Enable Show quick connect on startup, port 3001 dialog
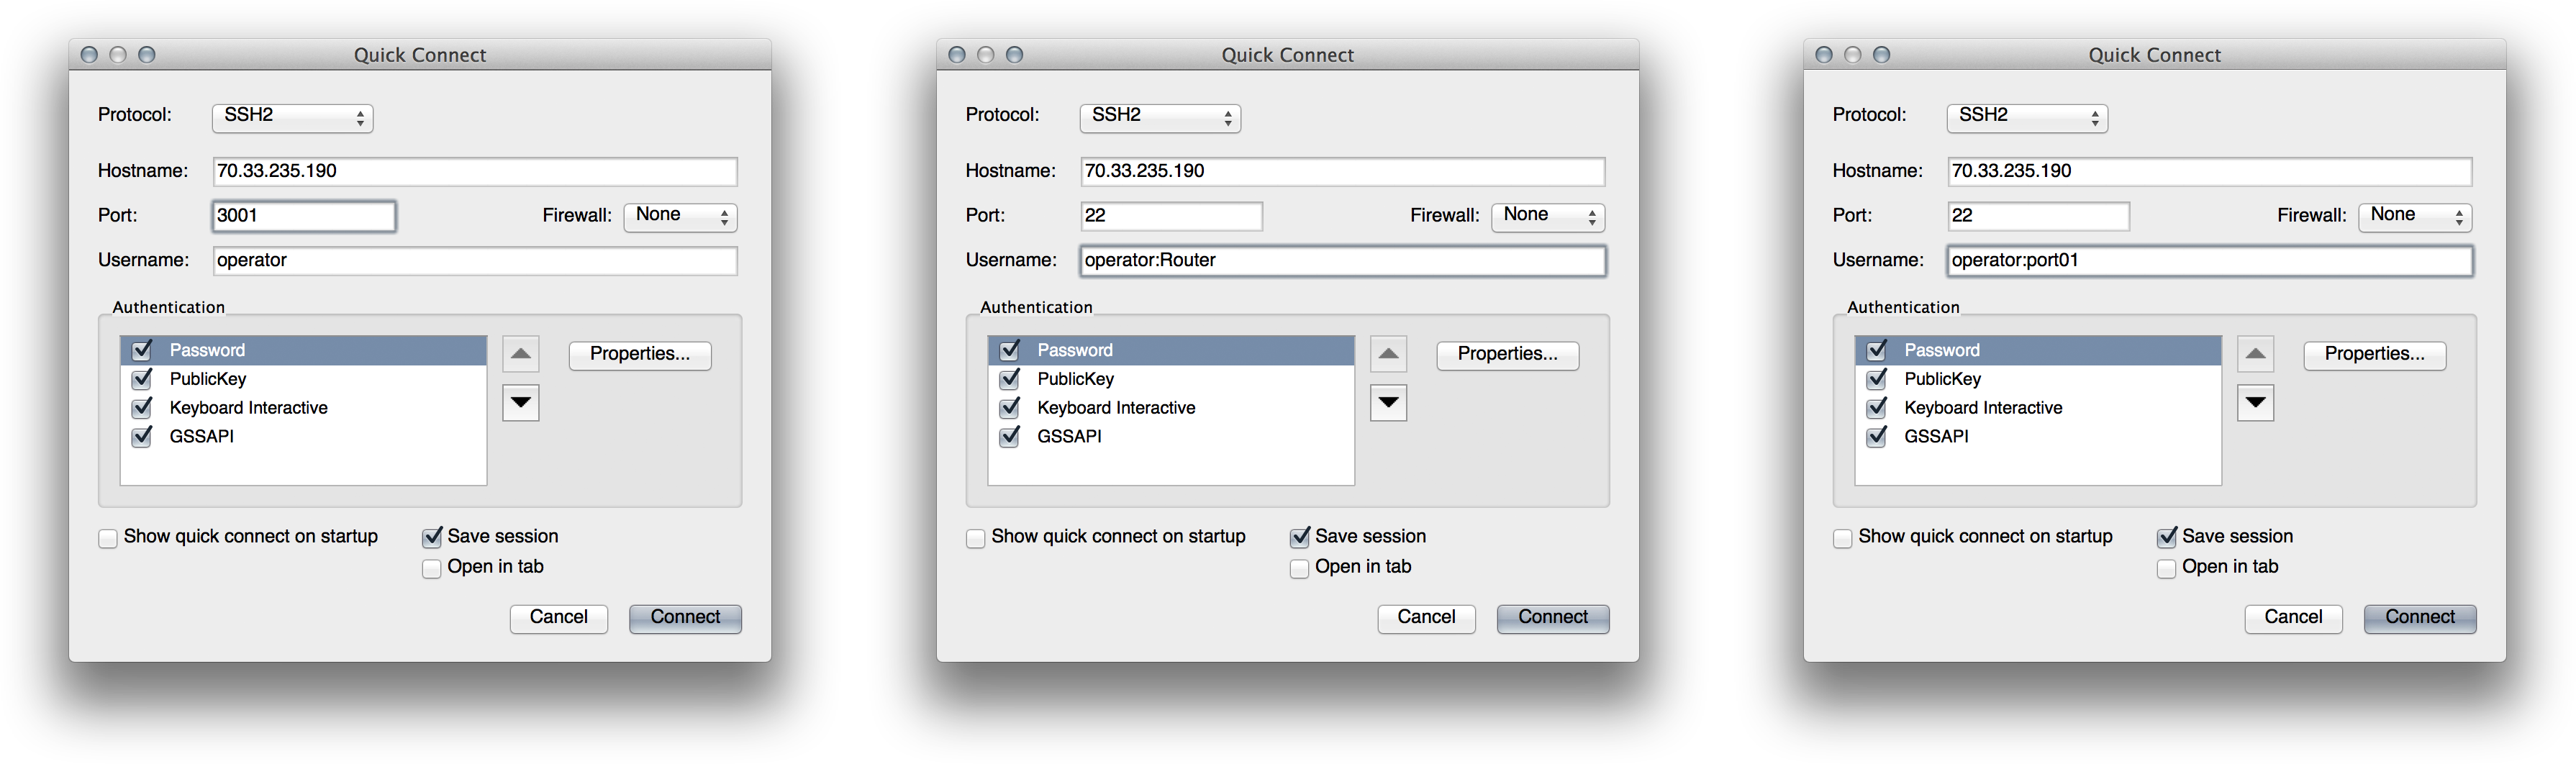Screen dimensions: 2576x764 tap(108, 538)
